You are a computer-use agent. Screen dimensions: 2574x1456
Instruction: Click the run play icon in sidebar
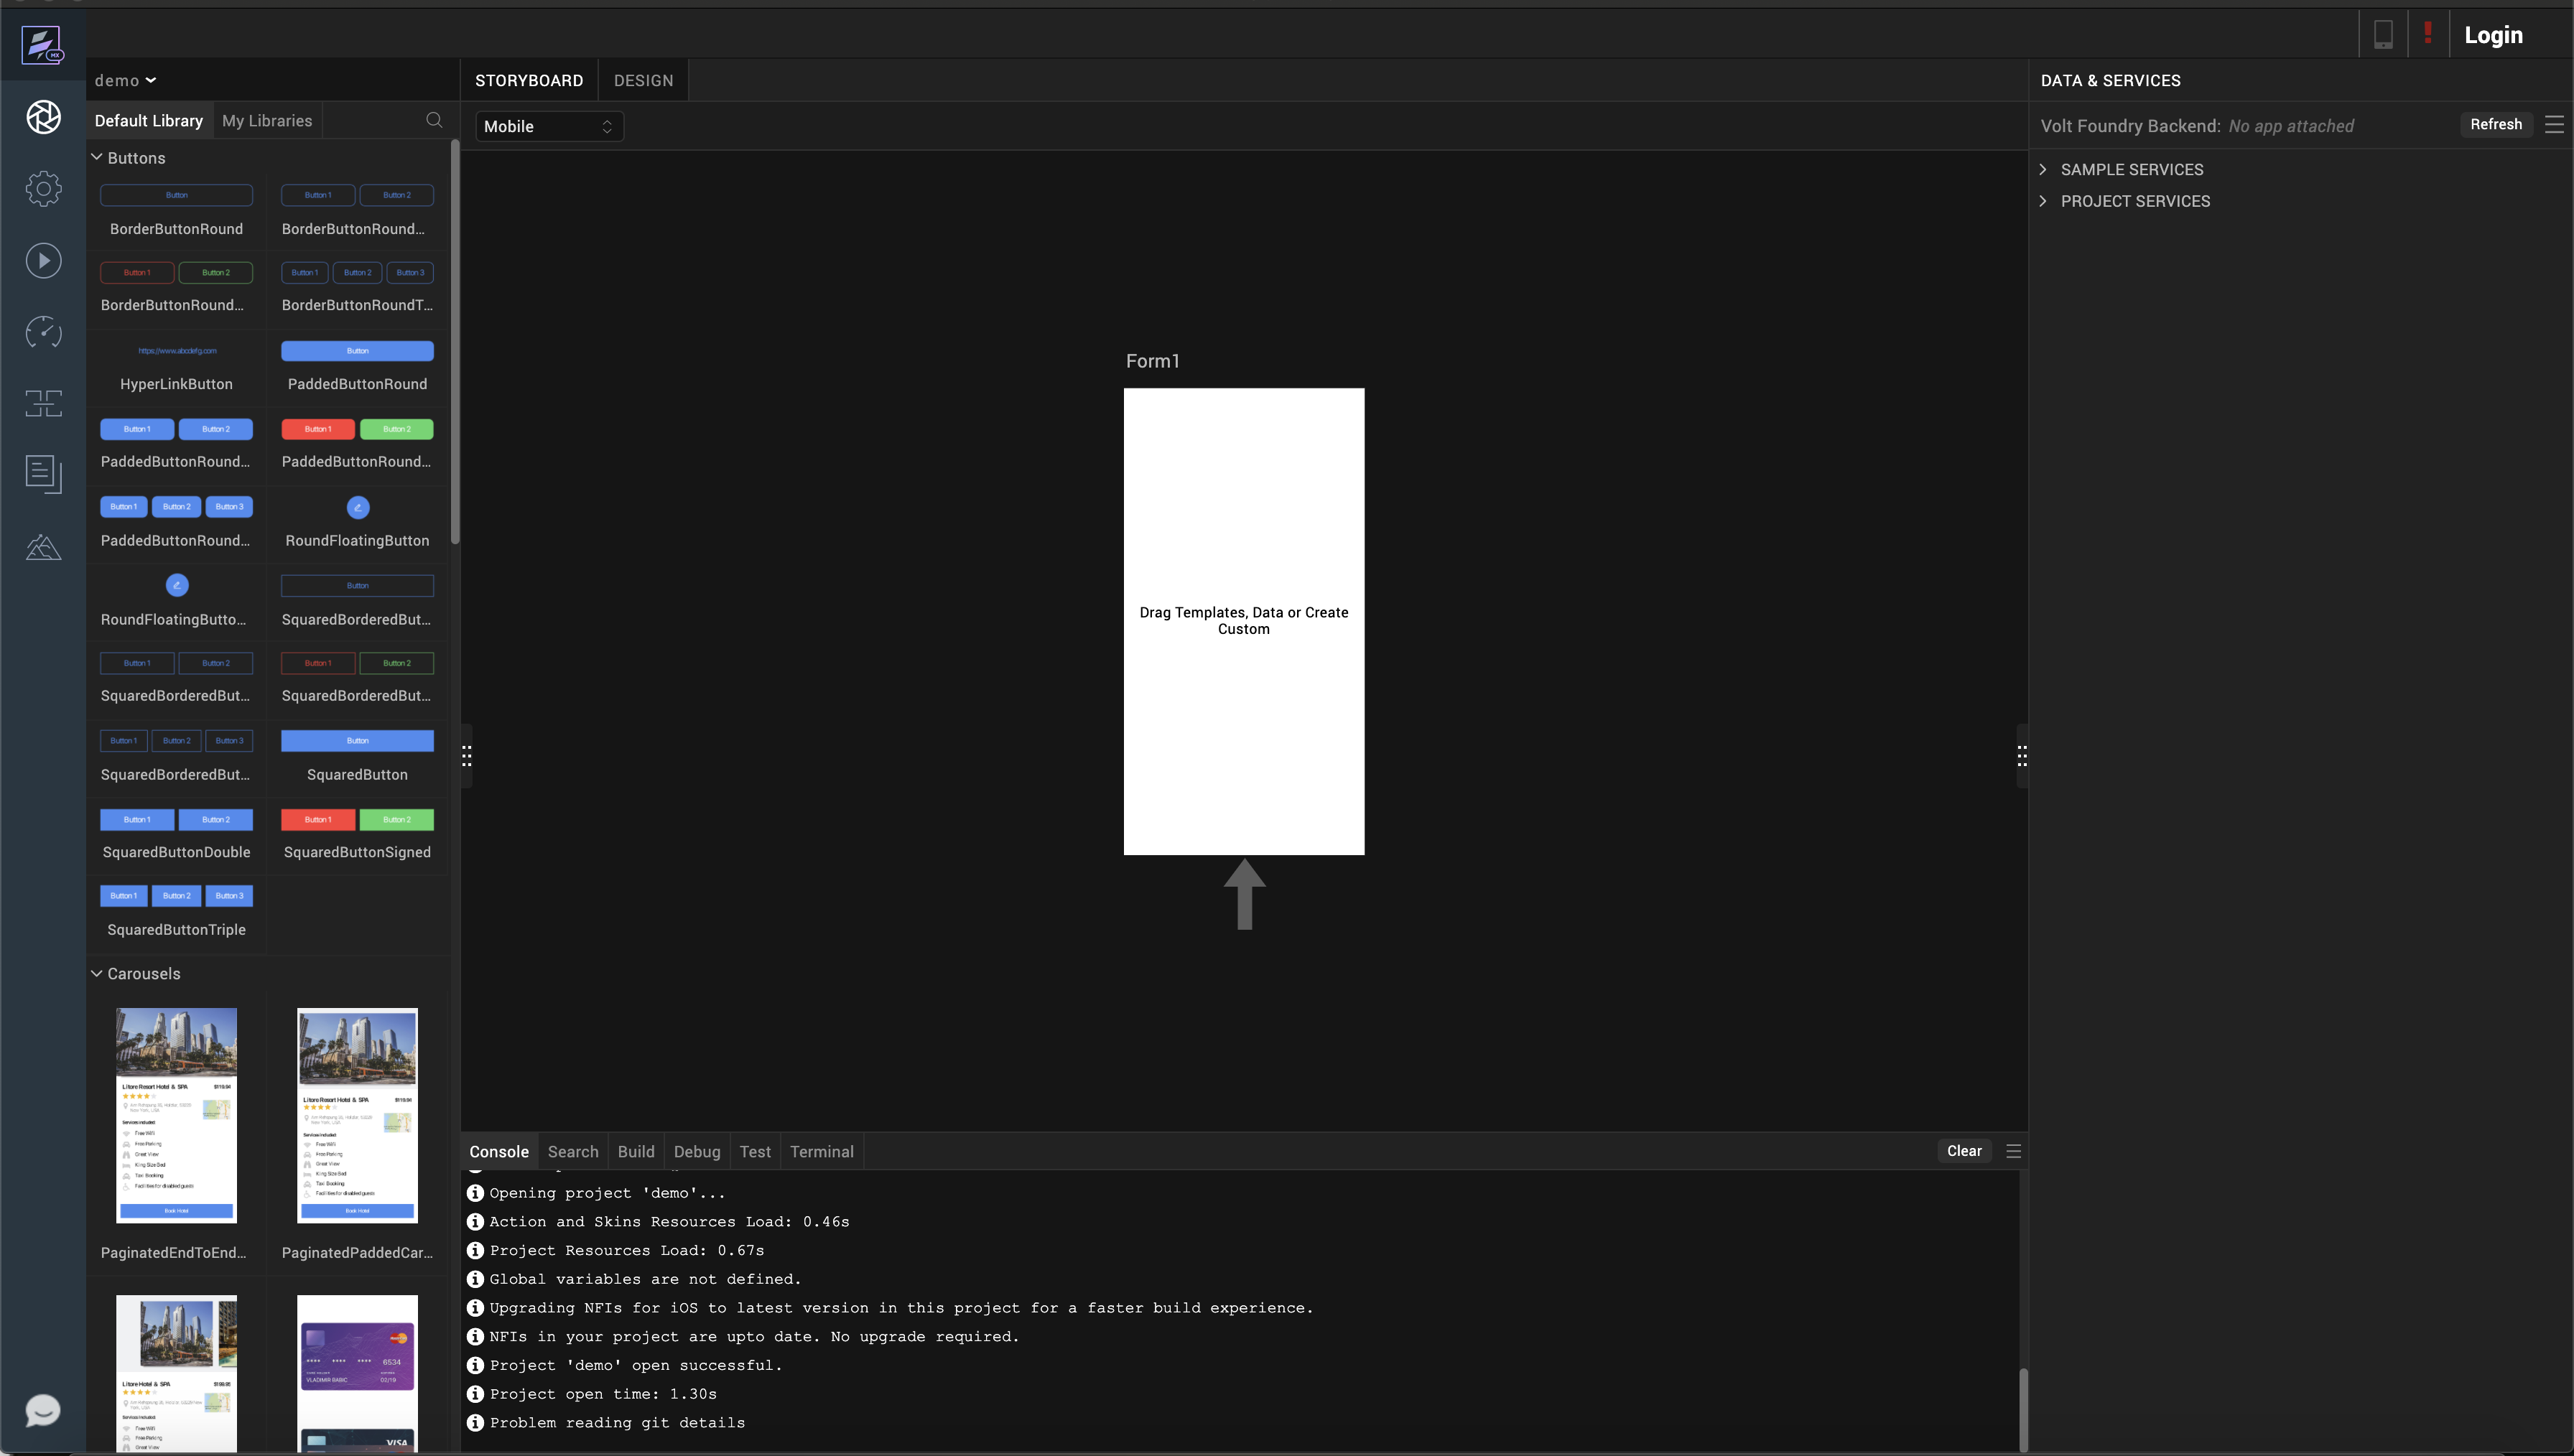coord(43,261)
